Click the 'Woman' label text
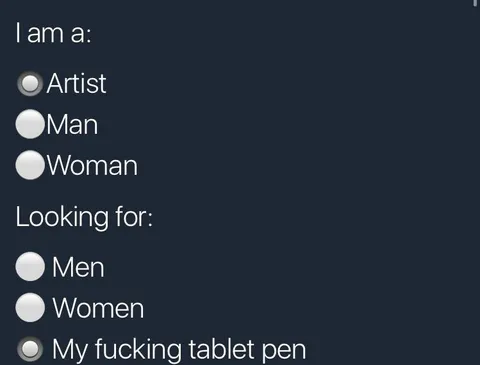Image resolution: width=480 pixels, height=365 pixels. (92, 166)
